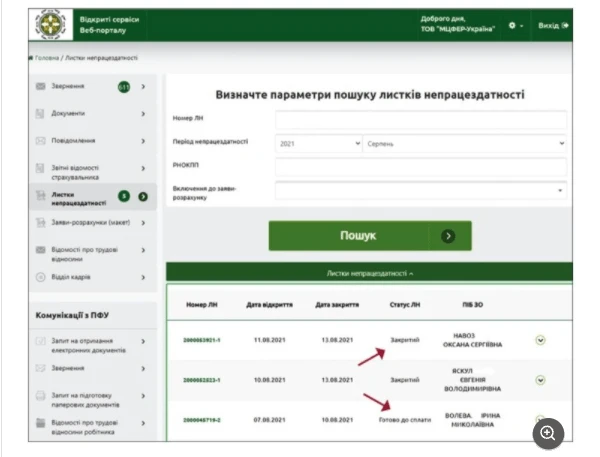Open sick leave number 2000053921-1
The height and width of the screenshot is (457, 600).
202,340
